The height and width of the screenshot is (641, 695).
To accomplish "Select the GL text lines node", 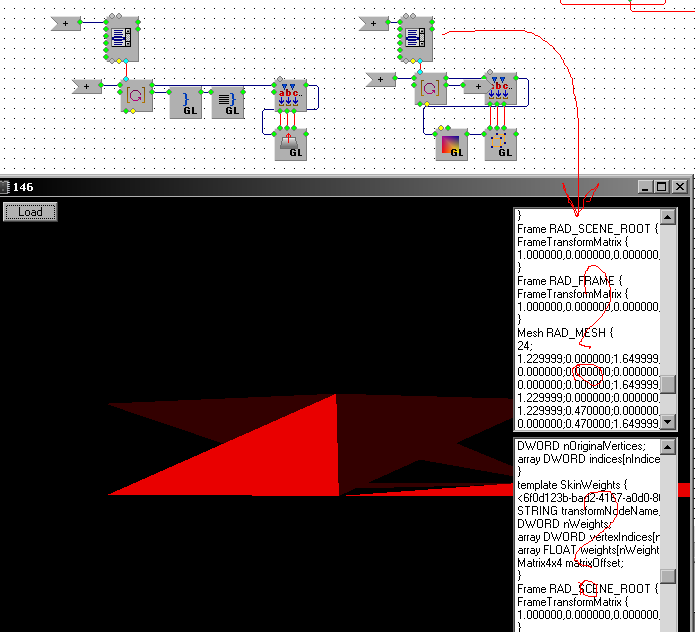I will [x=228, y=103].
